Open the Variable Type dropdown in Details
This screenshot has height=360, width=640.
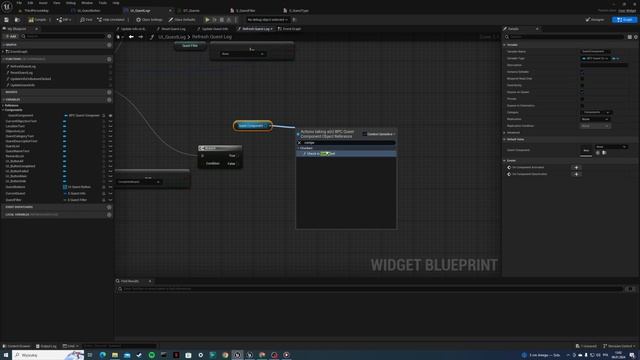[596, 58]
